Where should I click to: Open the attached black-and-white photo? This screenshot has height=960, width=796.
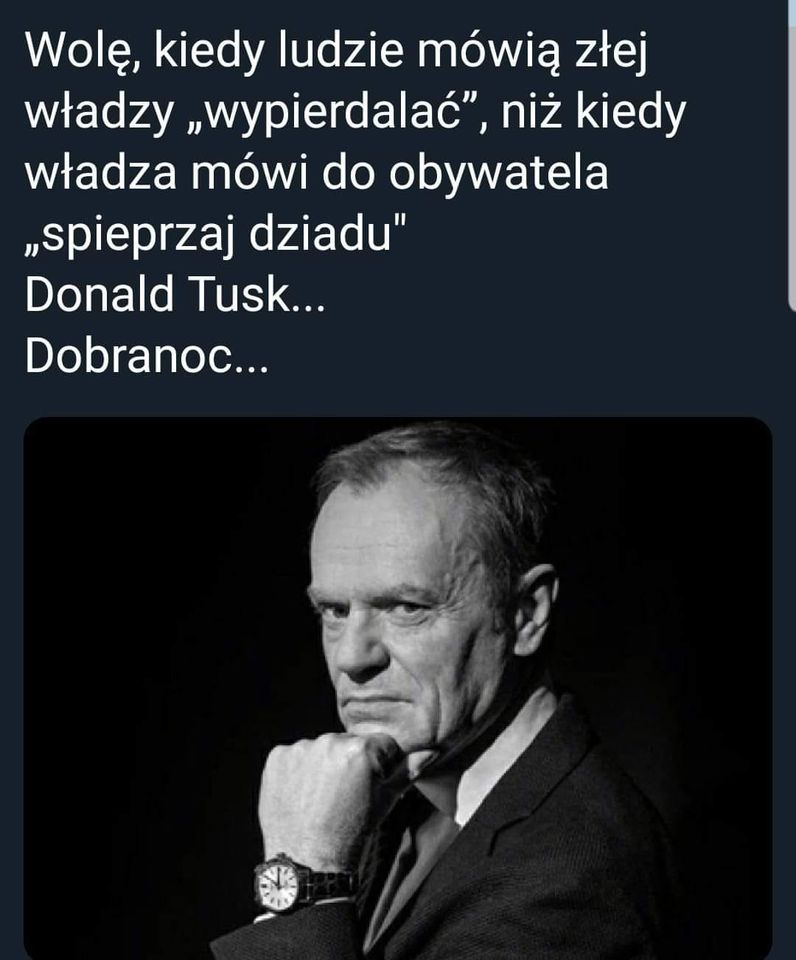coord(397,688)
